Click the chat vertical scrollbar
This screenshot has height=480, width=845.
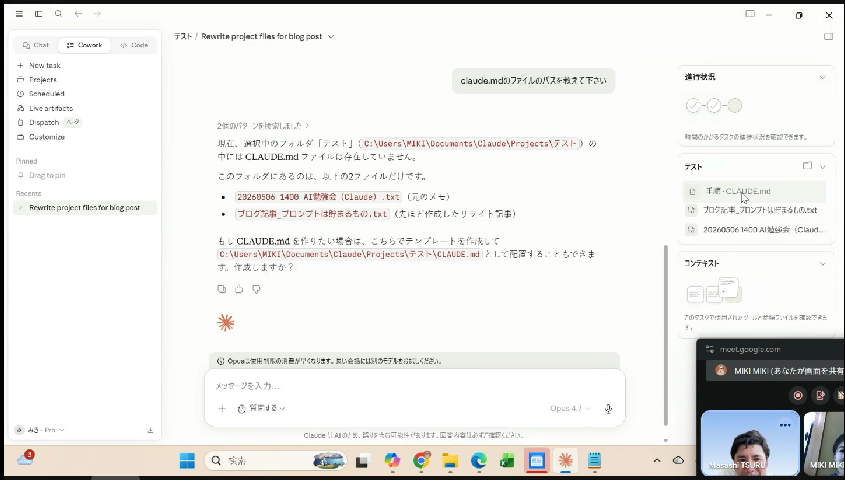(666, 335)
